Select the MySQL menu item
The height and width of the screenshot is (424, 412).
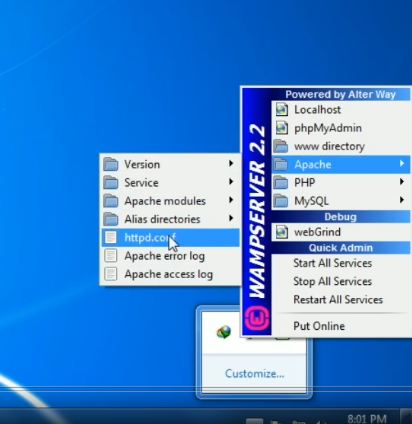(341, 201)
